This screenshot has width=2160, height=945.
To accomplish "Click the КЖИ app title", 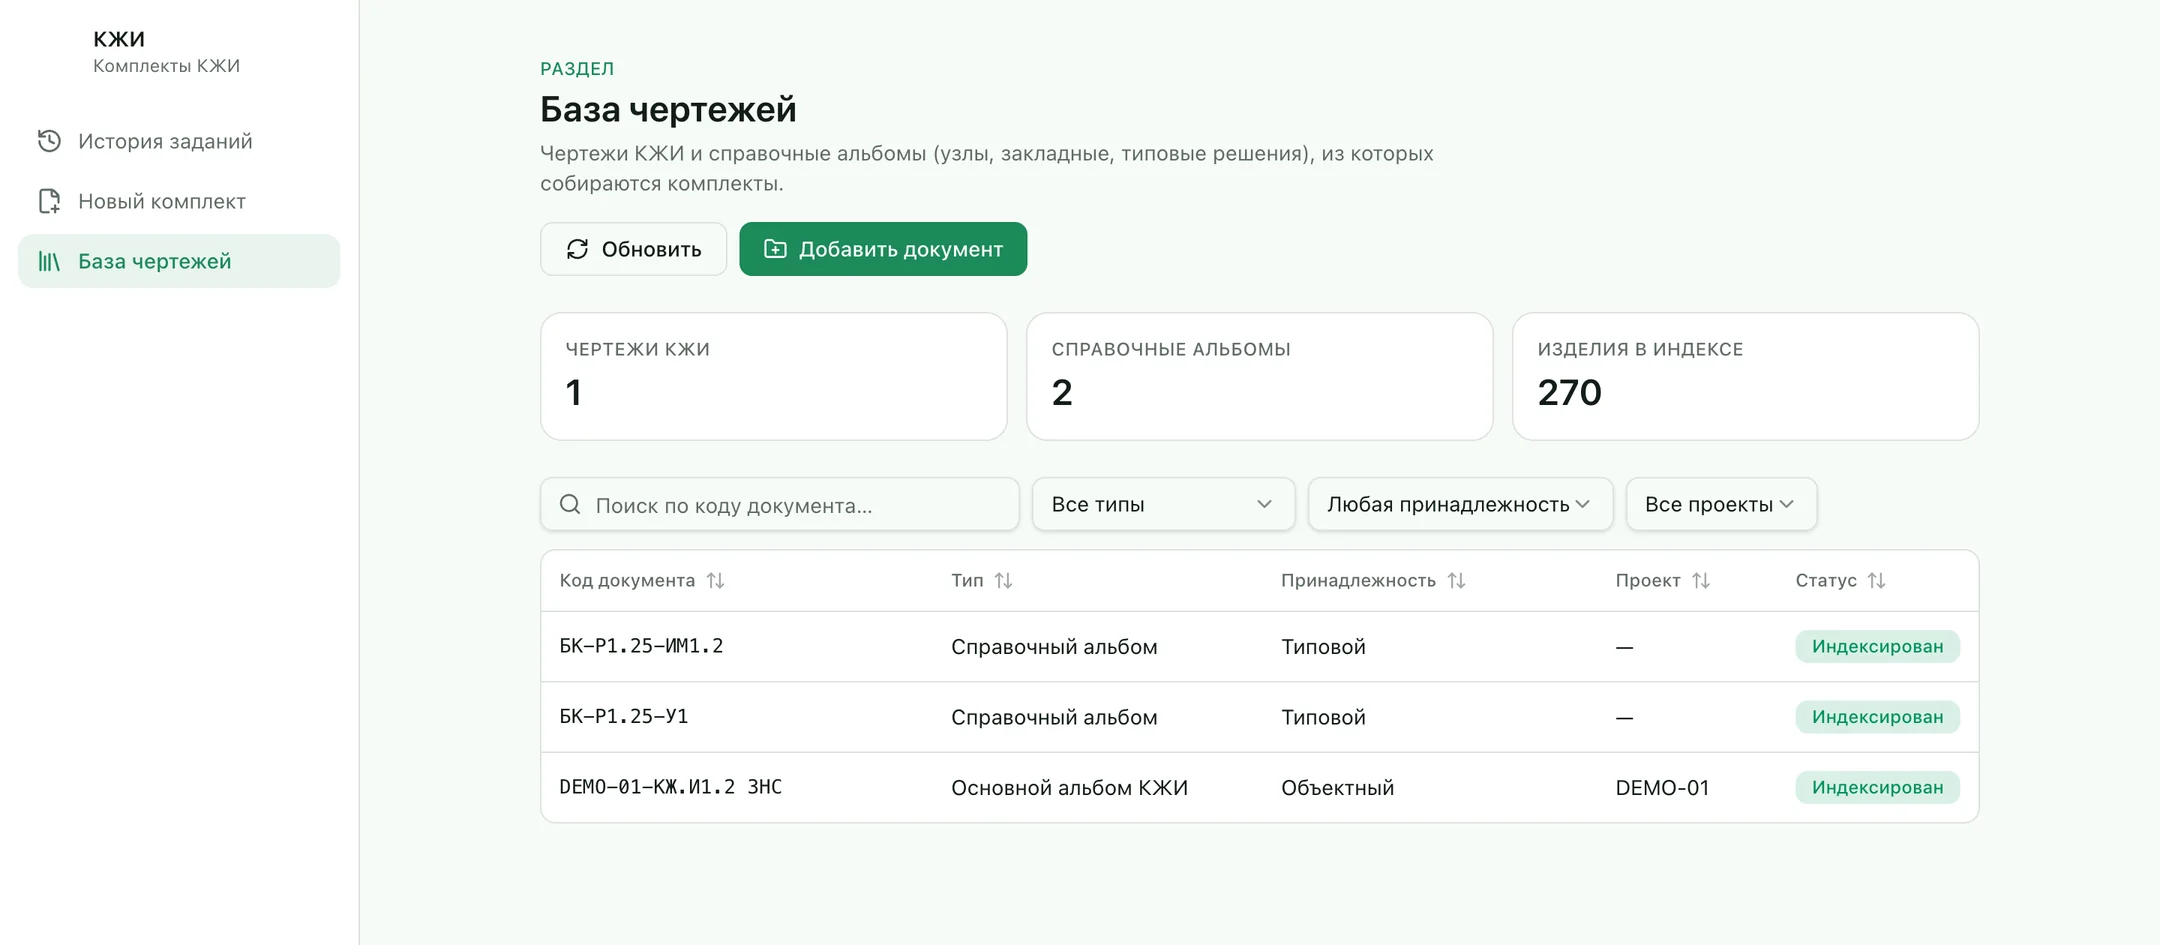I will (x=119, y=39).
